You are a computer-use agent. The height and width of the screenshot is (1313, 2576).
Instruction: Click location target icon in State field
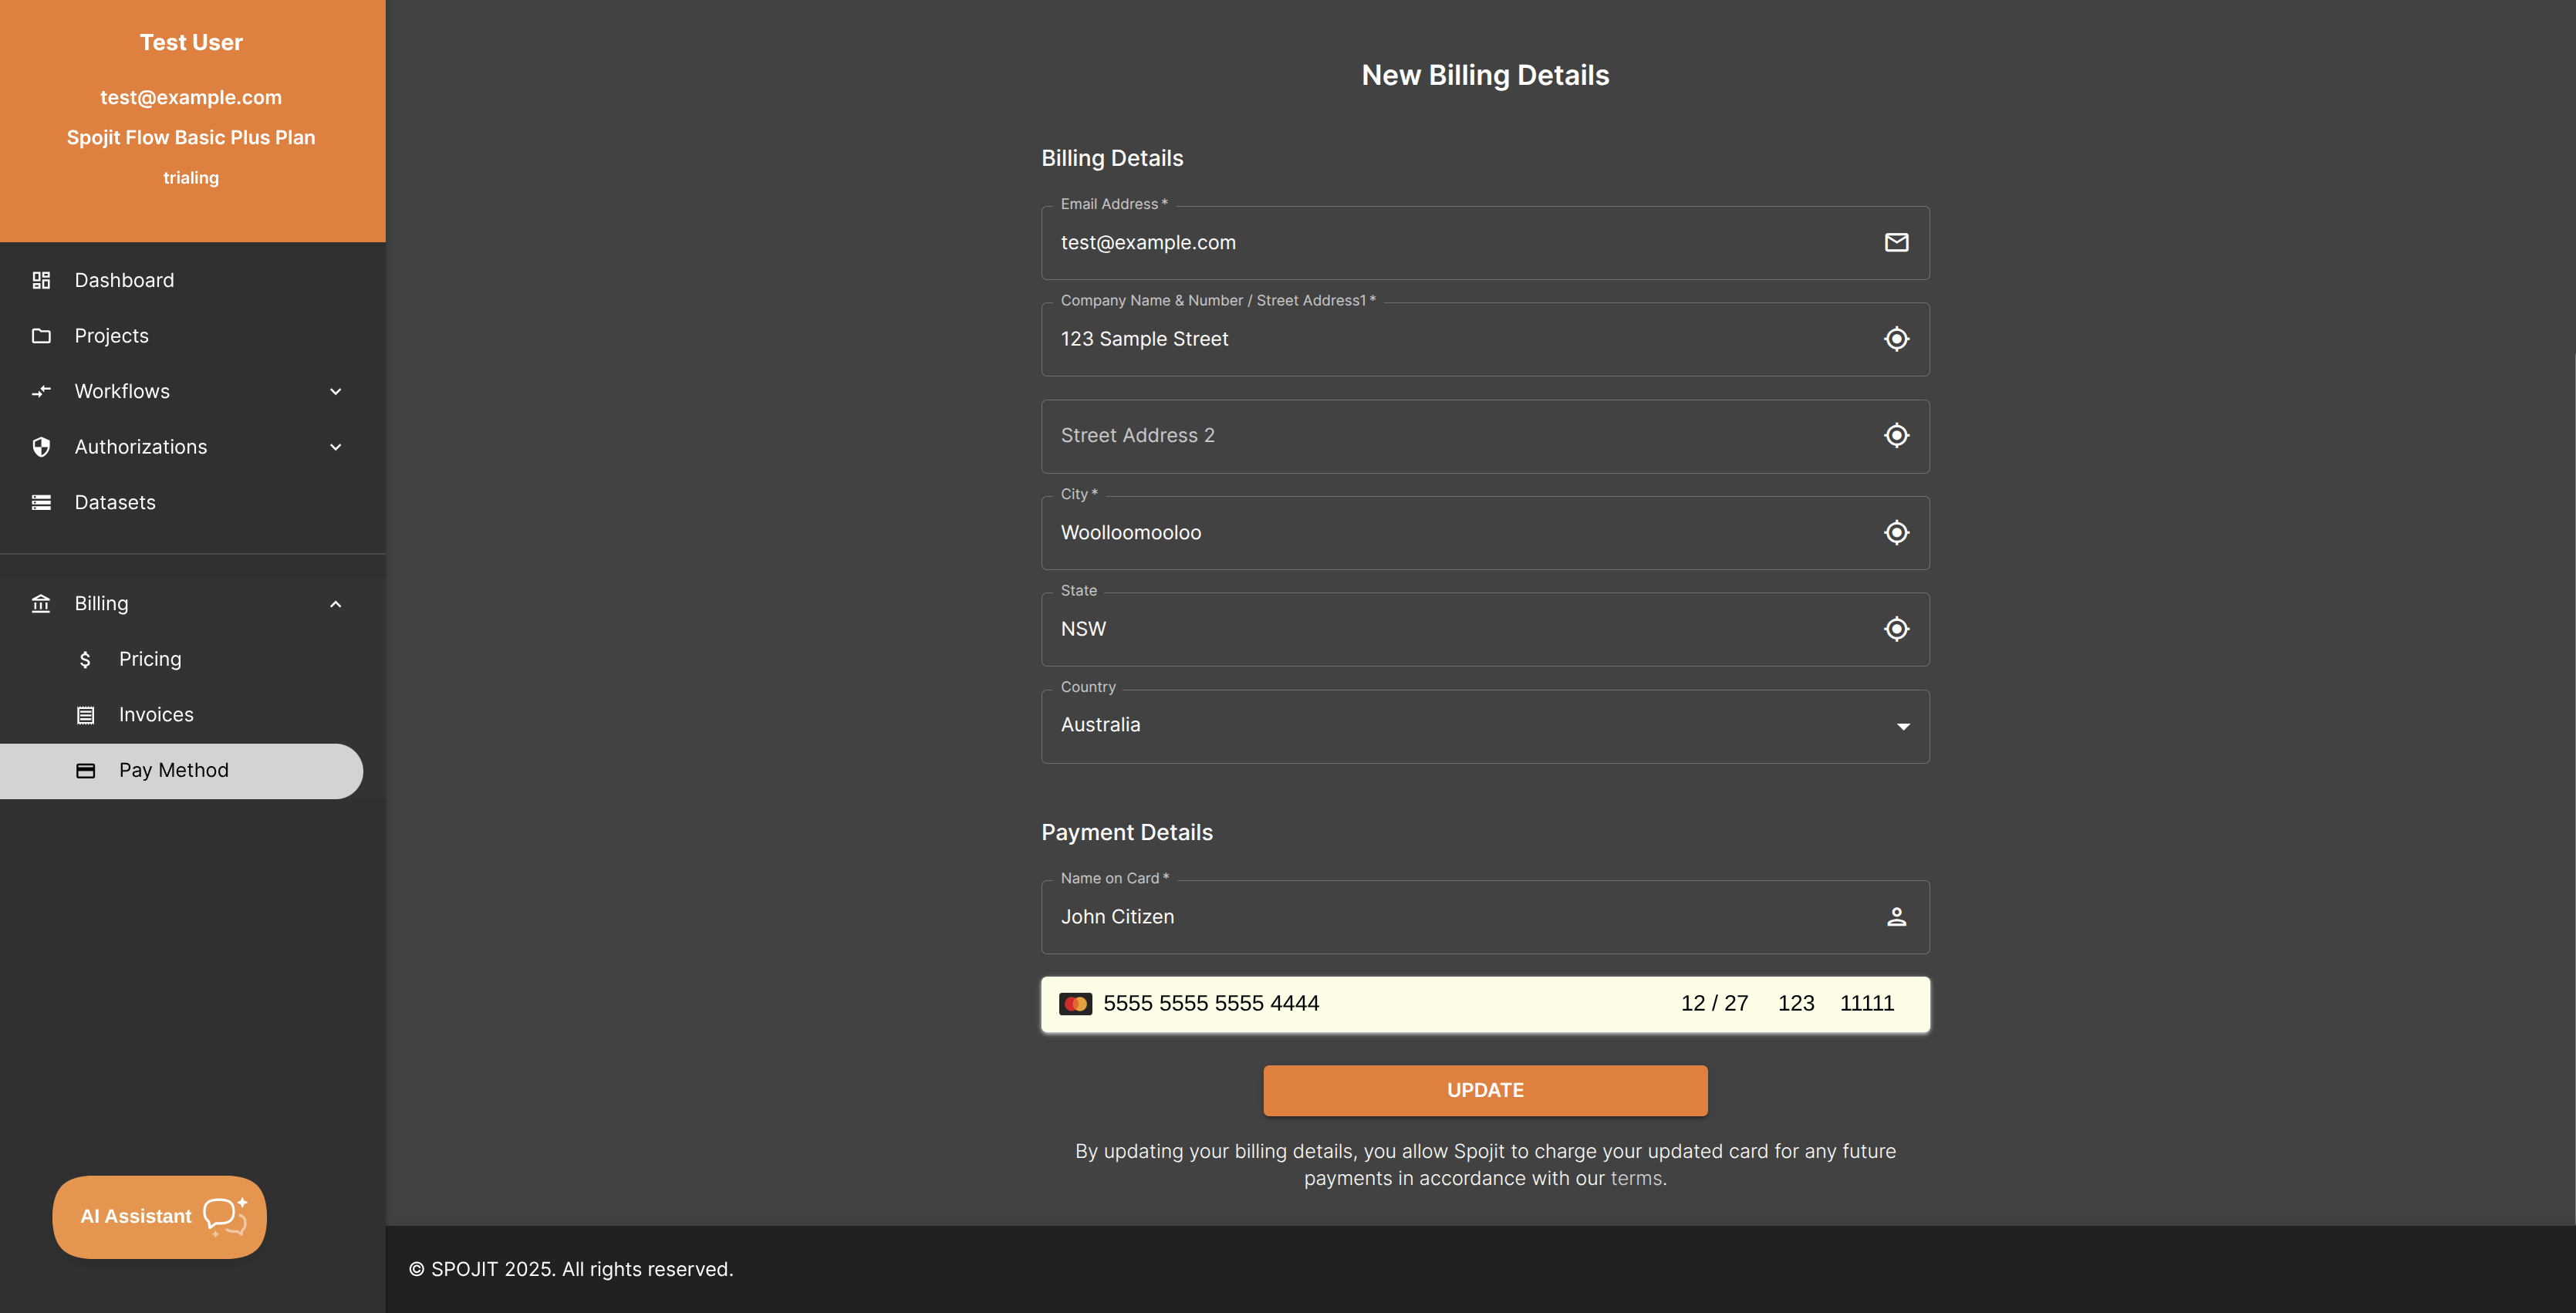[x=1896, y=629]
